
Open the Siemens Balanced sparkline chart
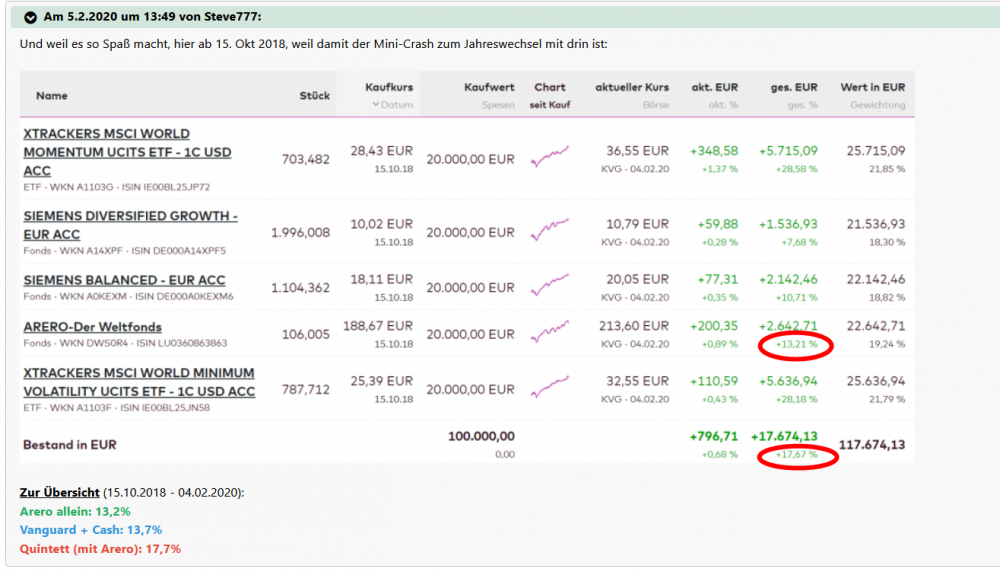(549, 285)
